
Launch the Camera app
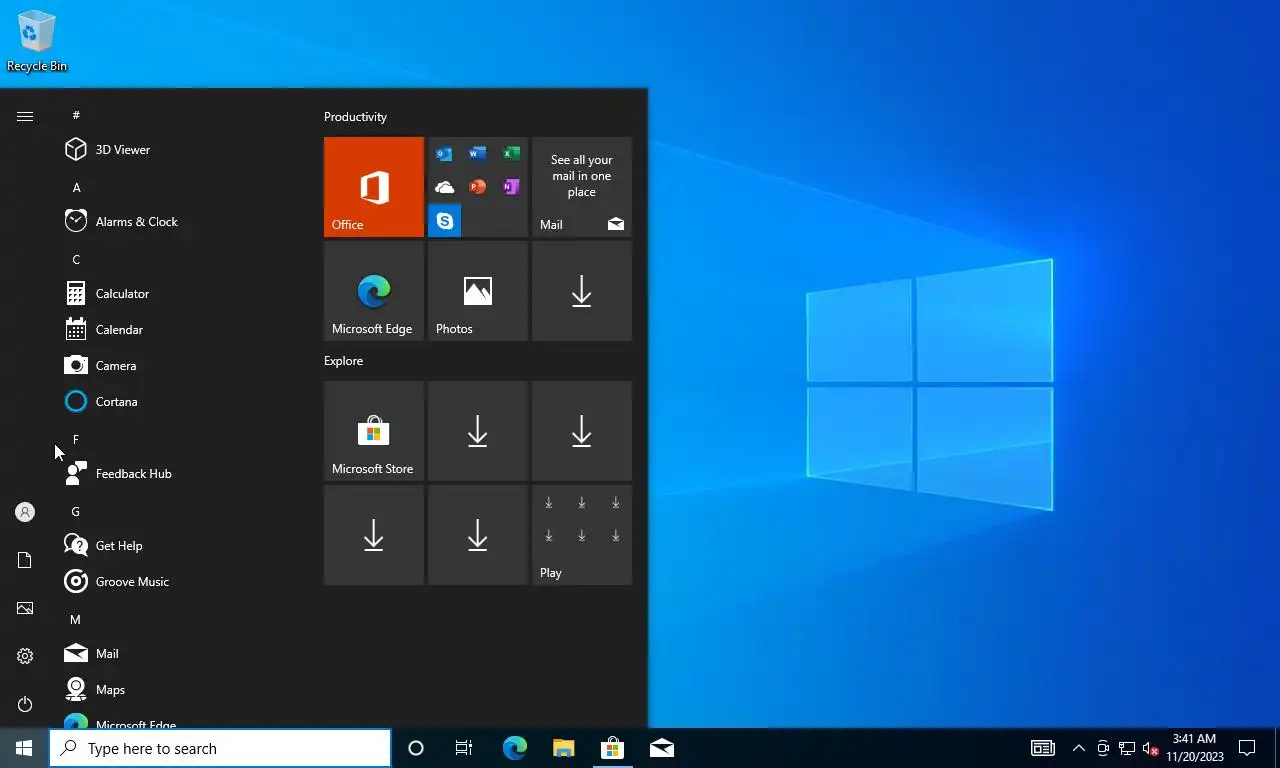click(180, 365)
